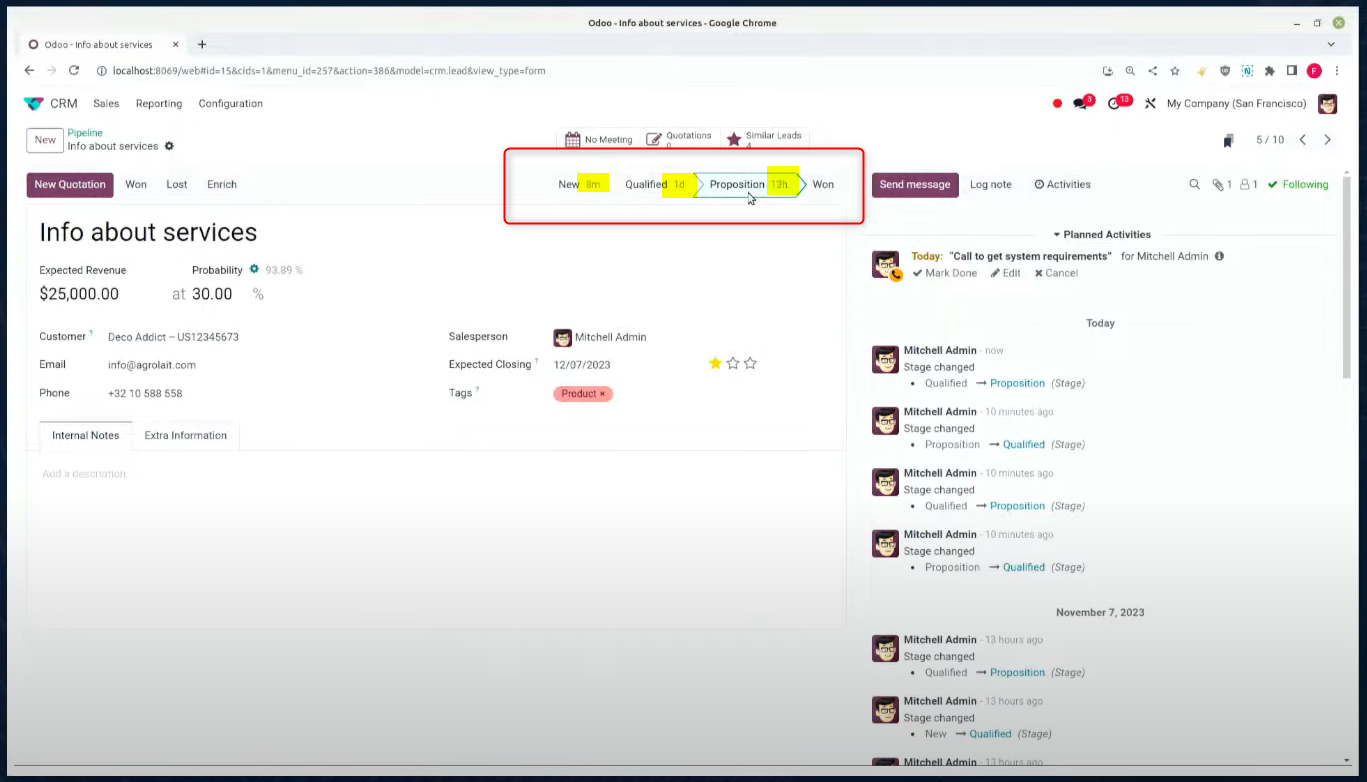The image size is (1367, 782).
Task: Open Chrome's three-dot menu
Action: (x=1337, y=71)
